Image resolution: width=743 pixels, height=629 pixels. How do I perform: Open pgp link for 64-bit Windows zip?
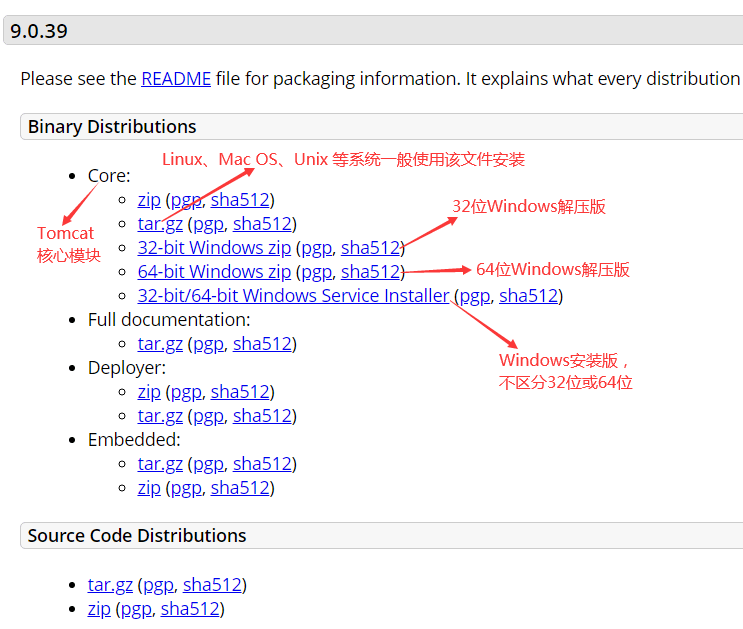316,272
